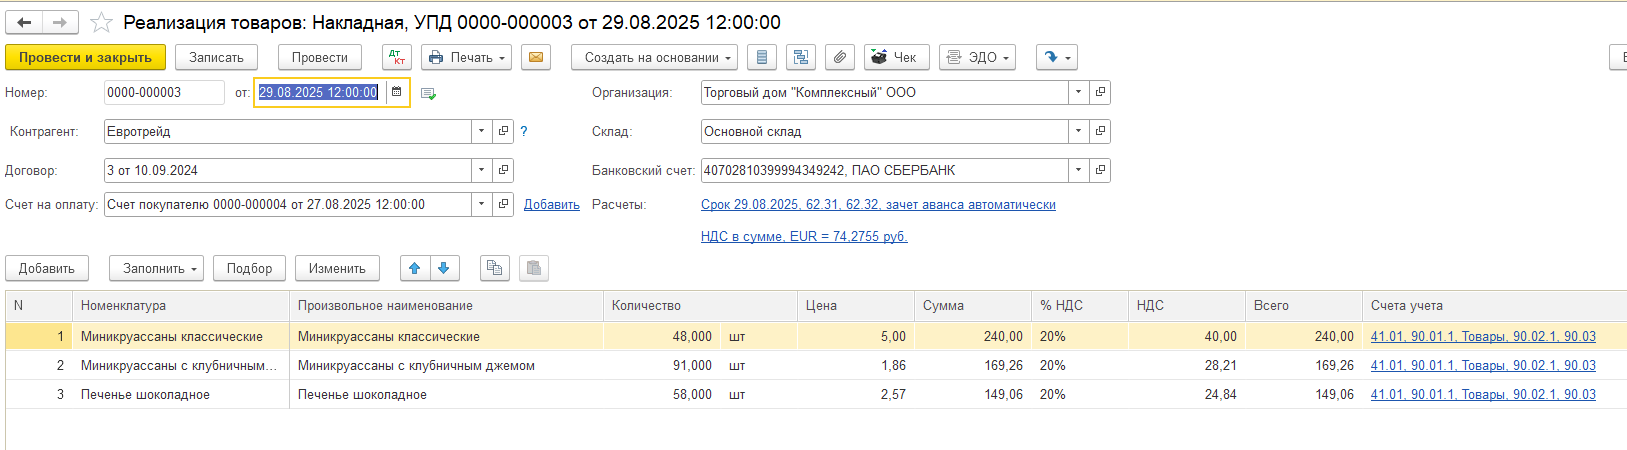The image size is (1627, 450).
Task: Open related documents icon
Action: pyautogui.click(x=801, y=57)
